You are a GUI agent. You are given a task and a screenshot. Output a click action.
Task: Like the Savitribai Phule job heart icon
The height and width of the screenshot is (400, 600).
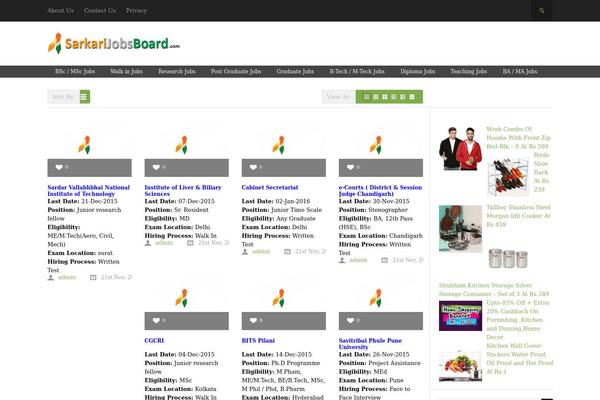[x=351, y=320]
